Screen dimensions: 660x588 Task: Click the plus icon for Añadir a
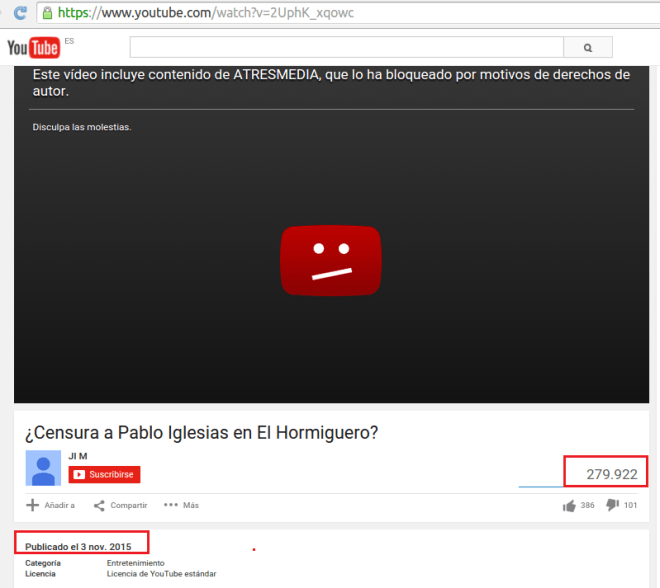point(32,505)
